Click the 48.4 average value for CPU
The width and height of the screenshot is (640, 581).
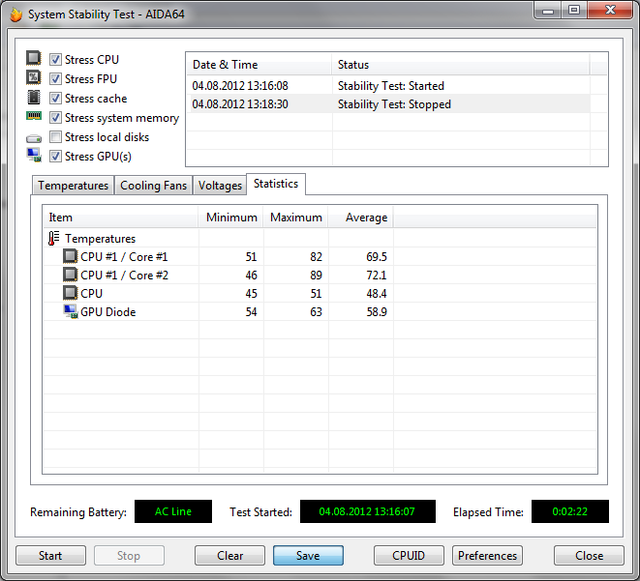[376, 294]
